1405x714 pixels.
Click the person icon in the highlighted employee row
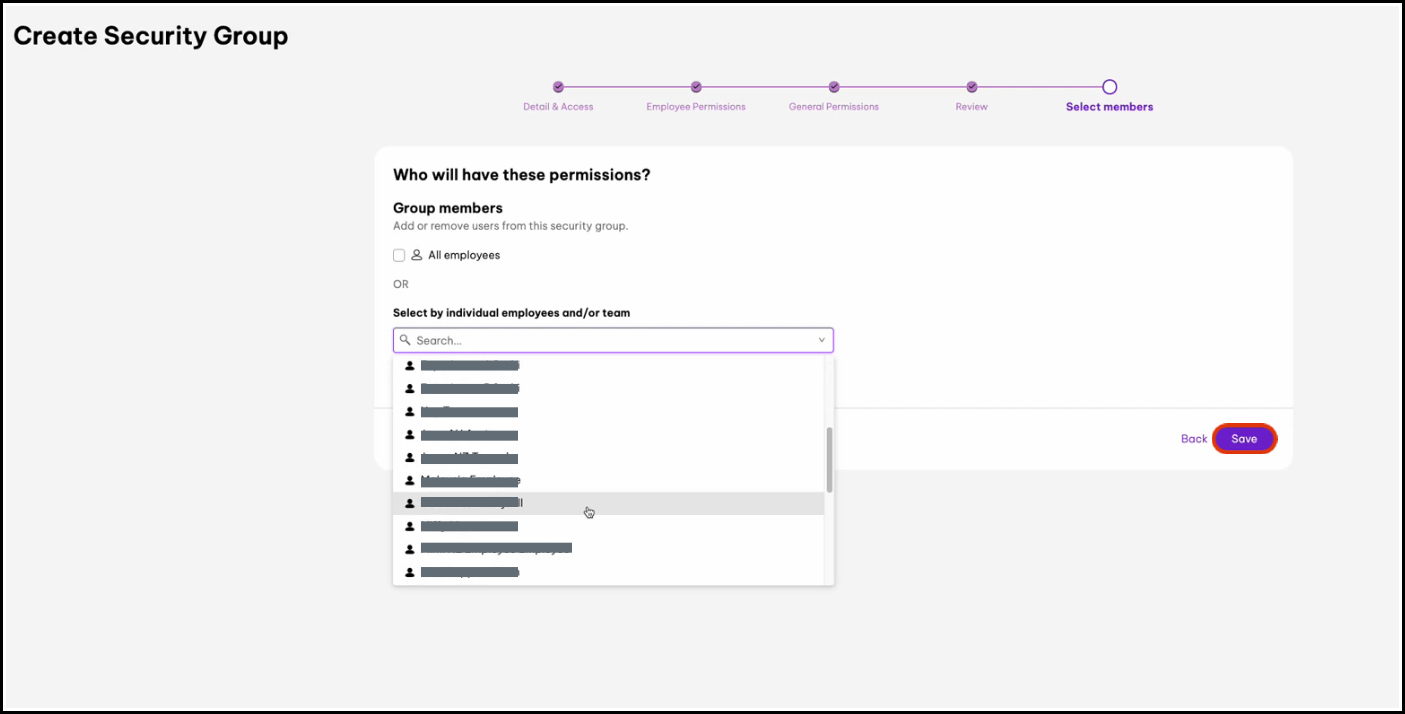coord(410,503)
